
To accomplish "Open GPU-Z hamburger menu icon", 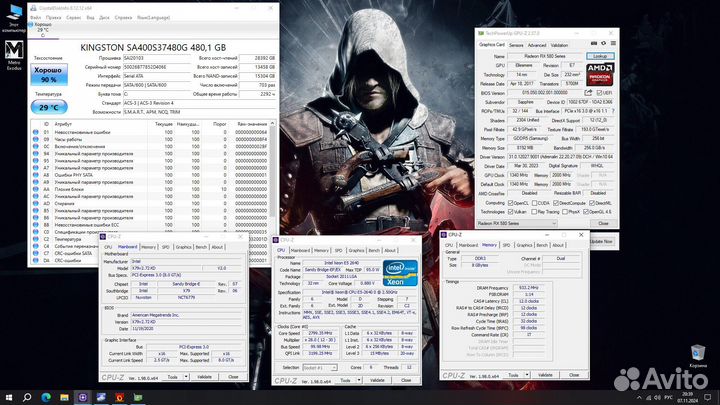I will point(613,44).
